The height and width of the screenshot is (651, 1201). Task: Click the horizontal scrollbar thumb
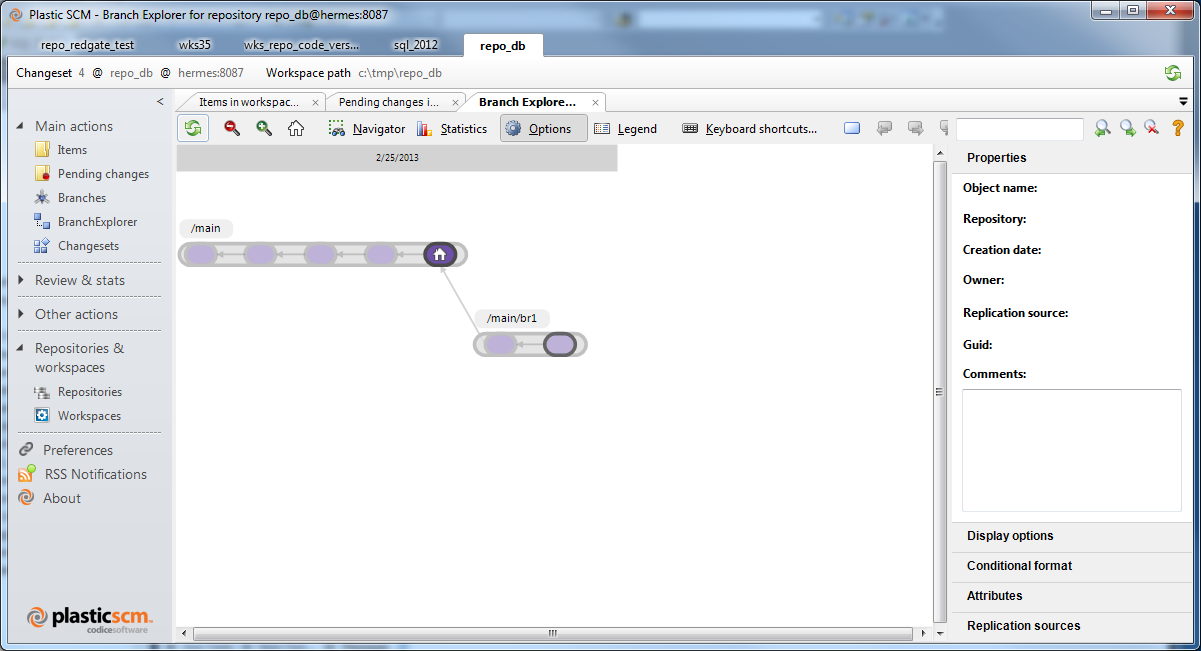553,634
